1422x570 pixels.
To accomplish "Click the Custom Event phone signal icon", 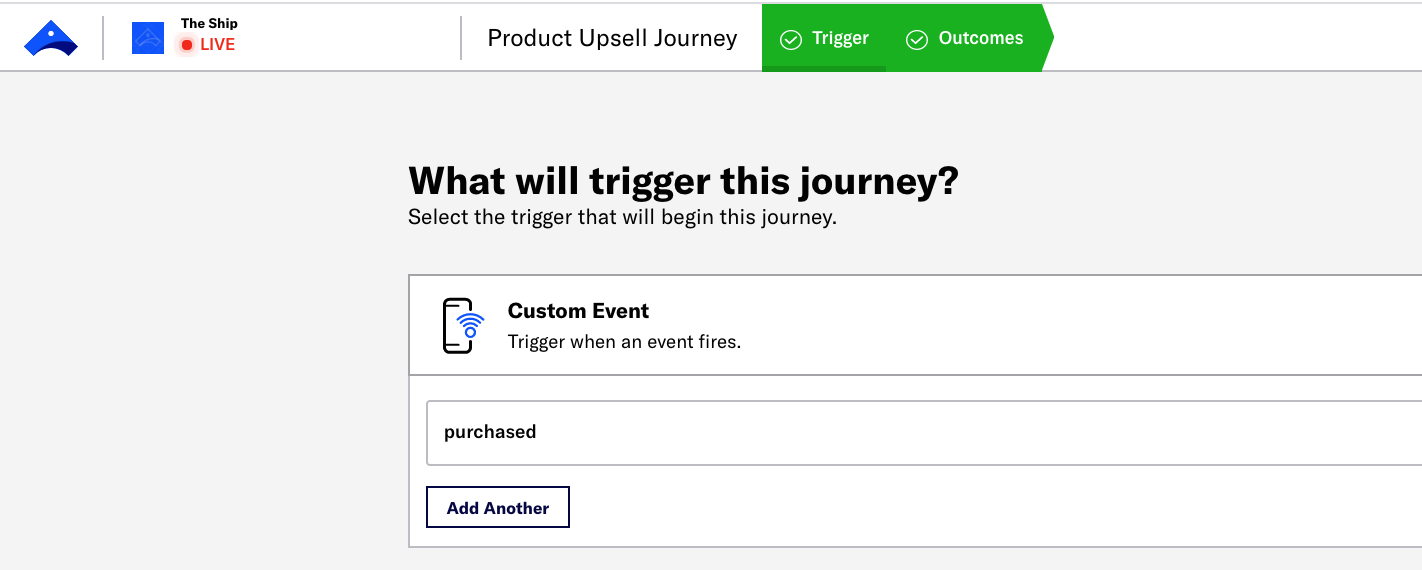I will point(462,325).
